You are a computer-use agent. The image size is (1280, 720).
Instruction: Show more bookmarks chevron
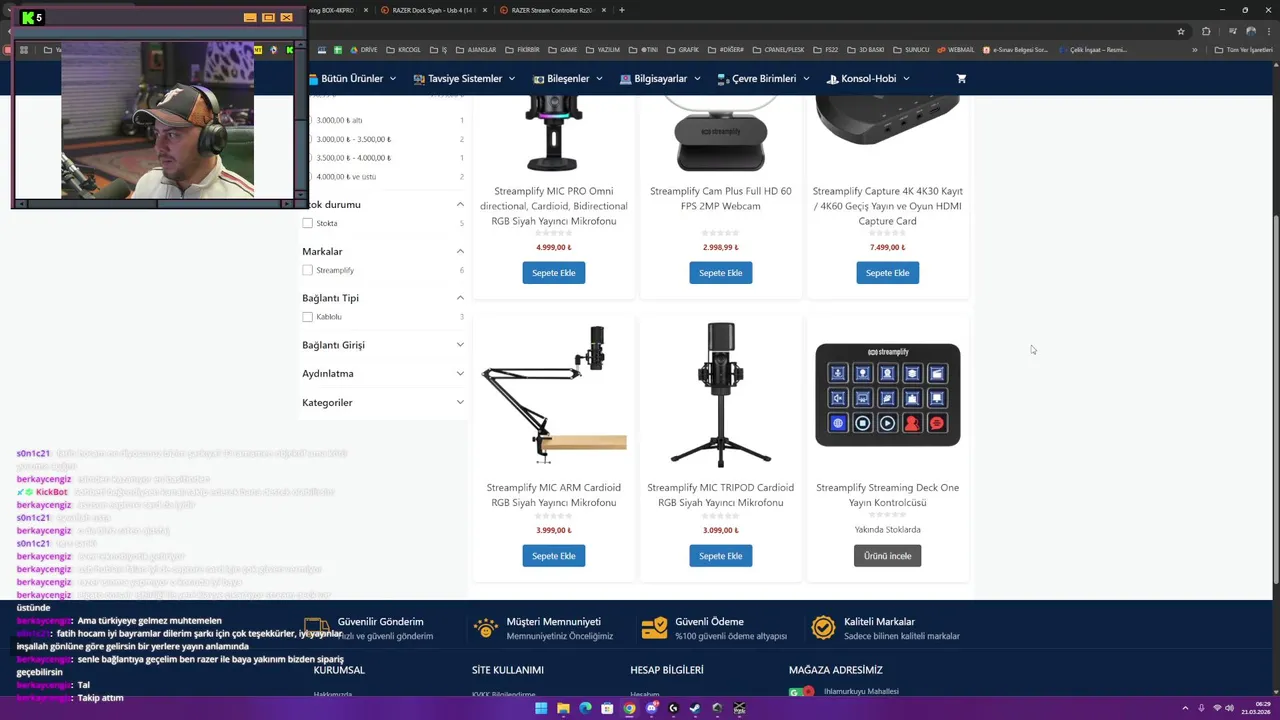(1194, 49)
